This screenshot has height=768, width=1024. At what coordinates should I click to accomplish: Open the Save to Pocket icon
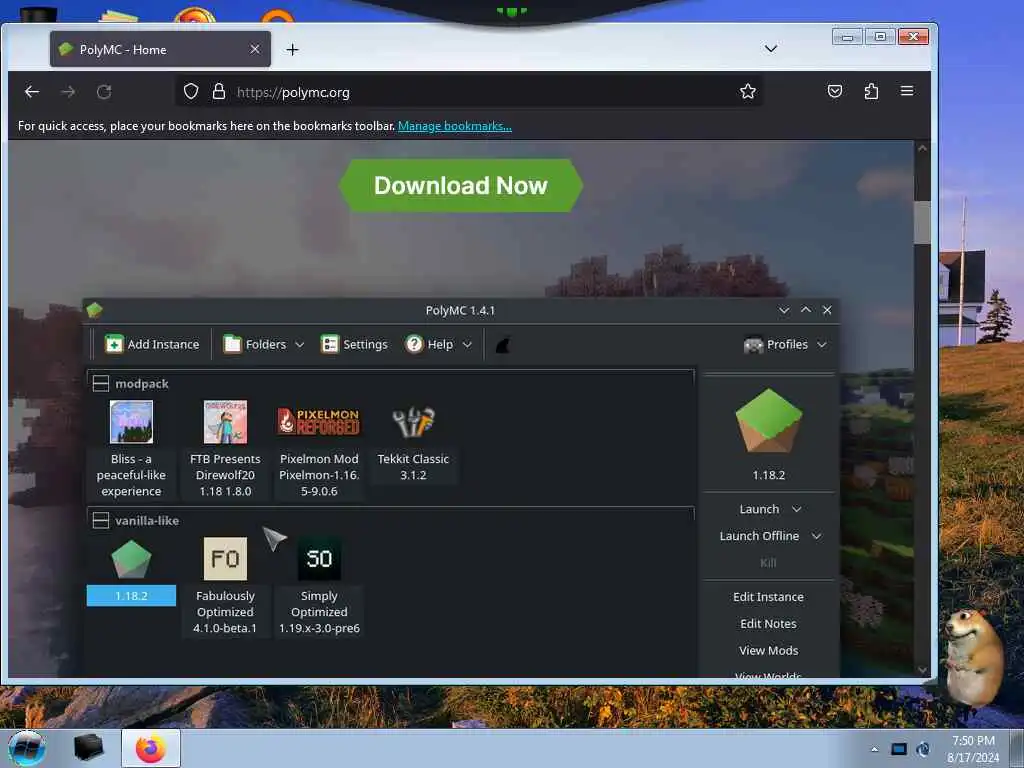click(x=835, y=91)
